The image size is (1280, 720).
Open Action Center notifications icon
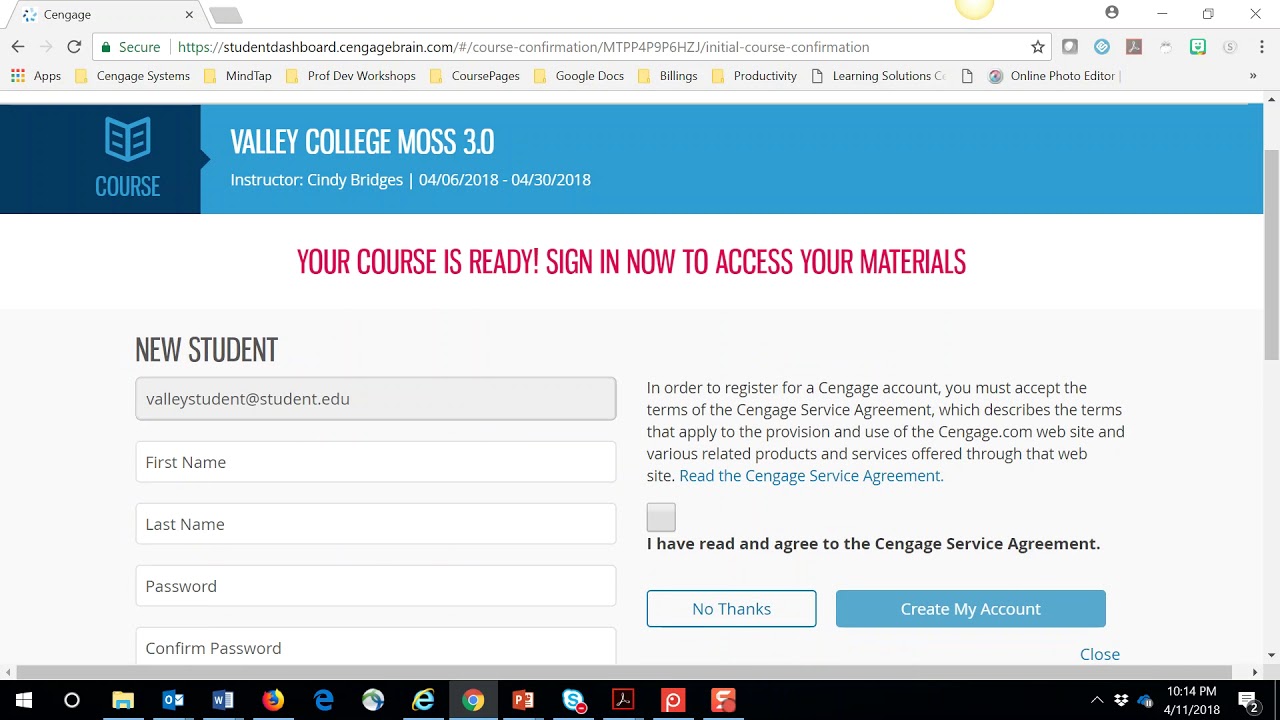tap(1248, 700)
